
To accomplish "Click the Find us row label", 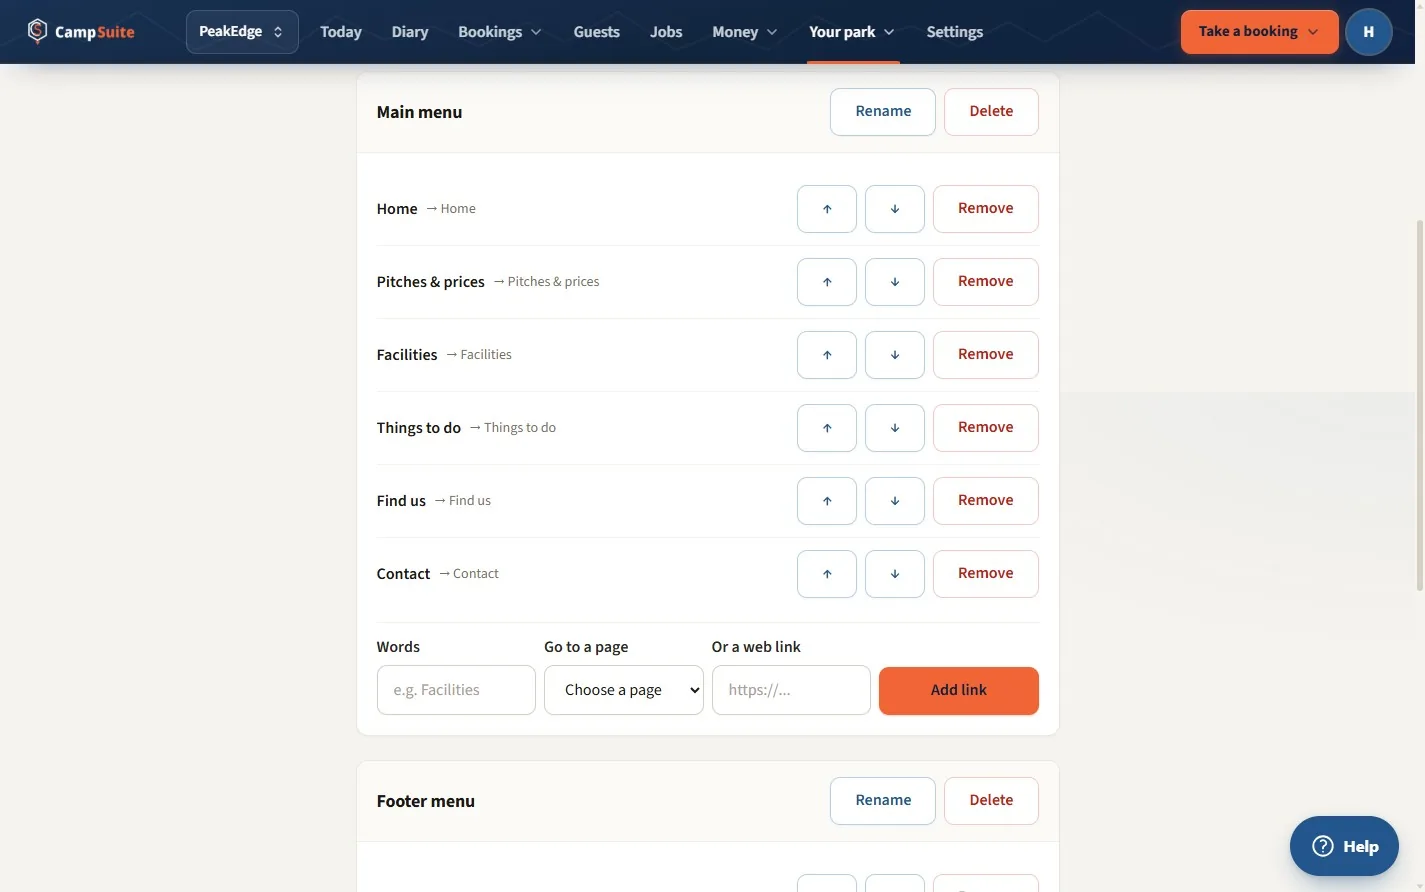I will coord(401,501).
